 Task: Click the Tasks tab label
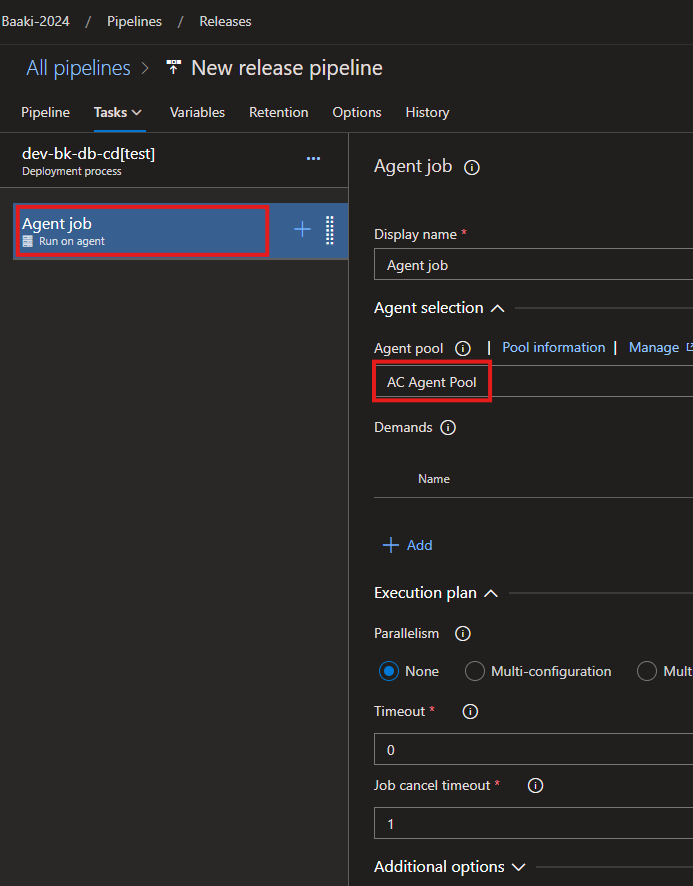(x=110, y=112)
